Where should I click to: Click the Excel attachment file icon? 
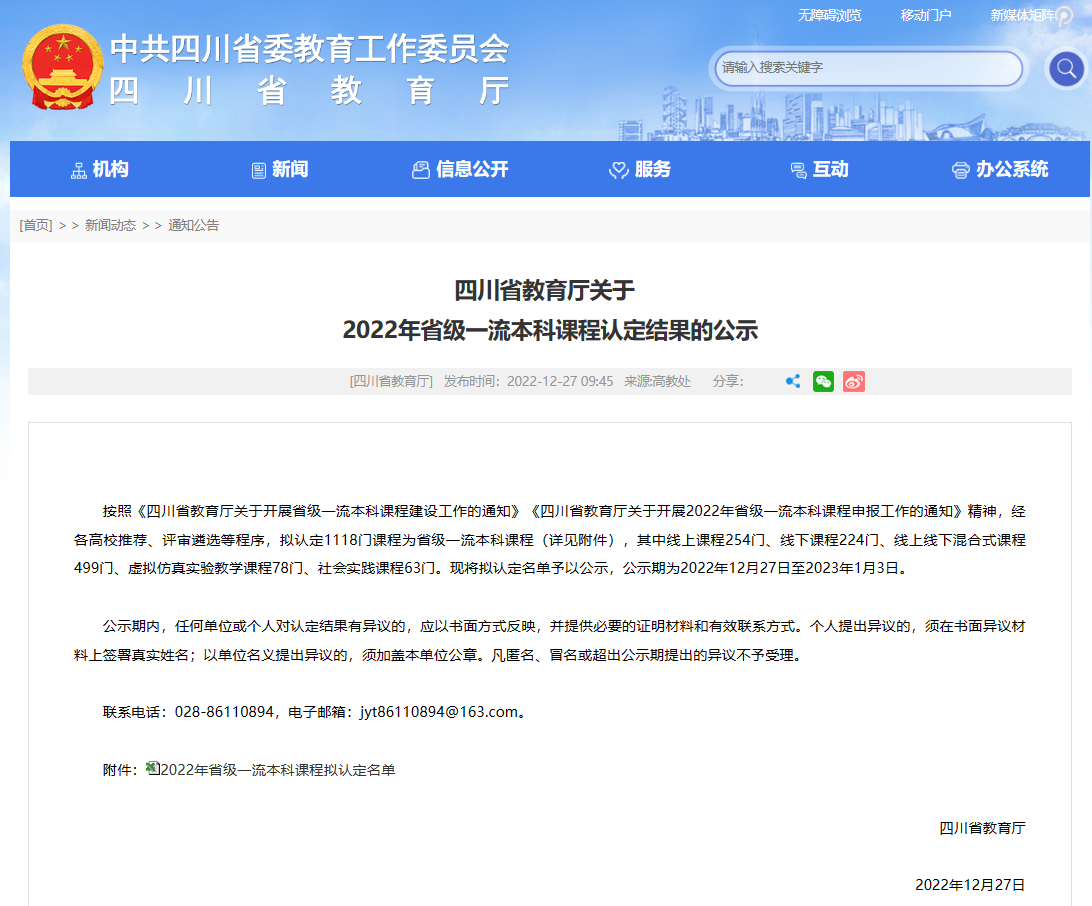(152, 768)
